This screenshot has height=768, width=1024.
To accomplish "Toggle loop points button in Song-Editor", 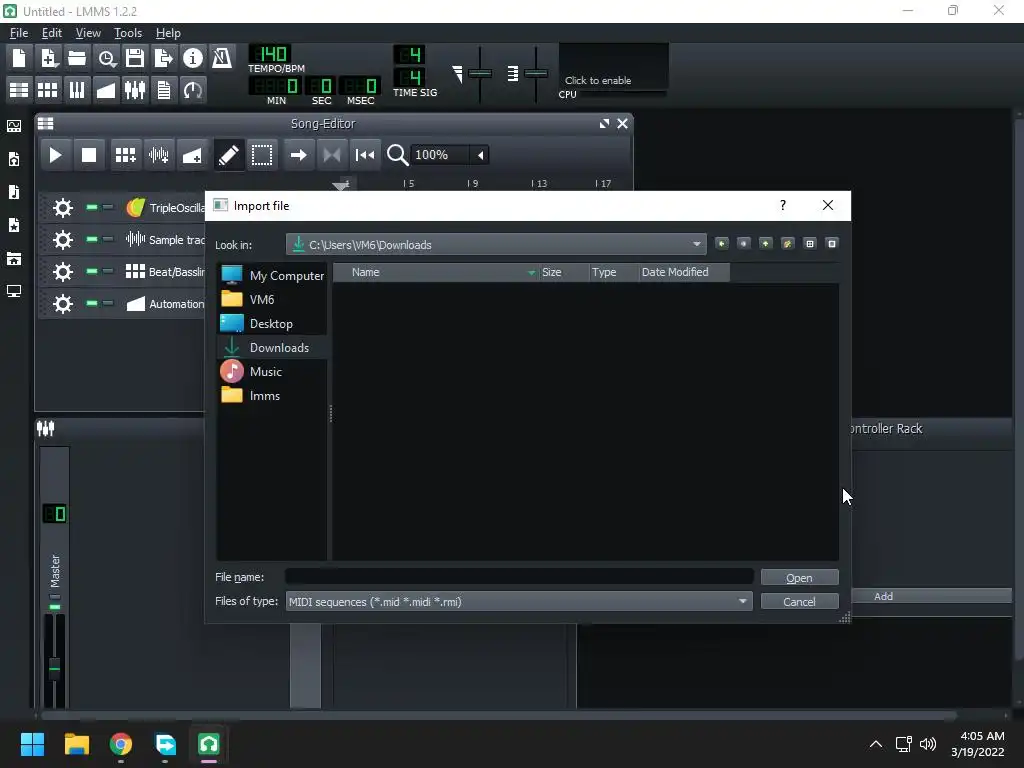I will (332, 155).
